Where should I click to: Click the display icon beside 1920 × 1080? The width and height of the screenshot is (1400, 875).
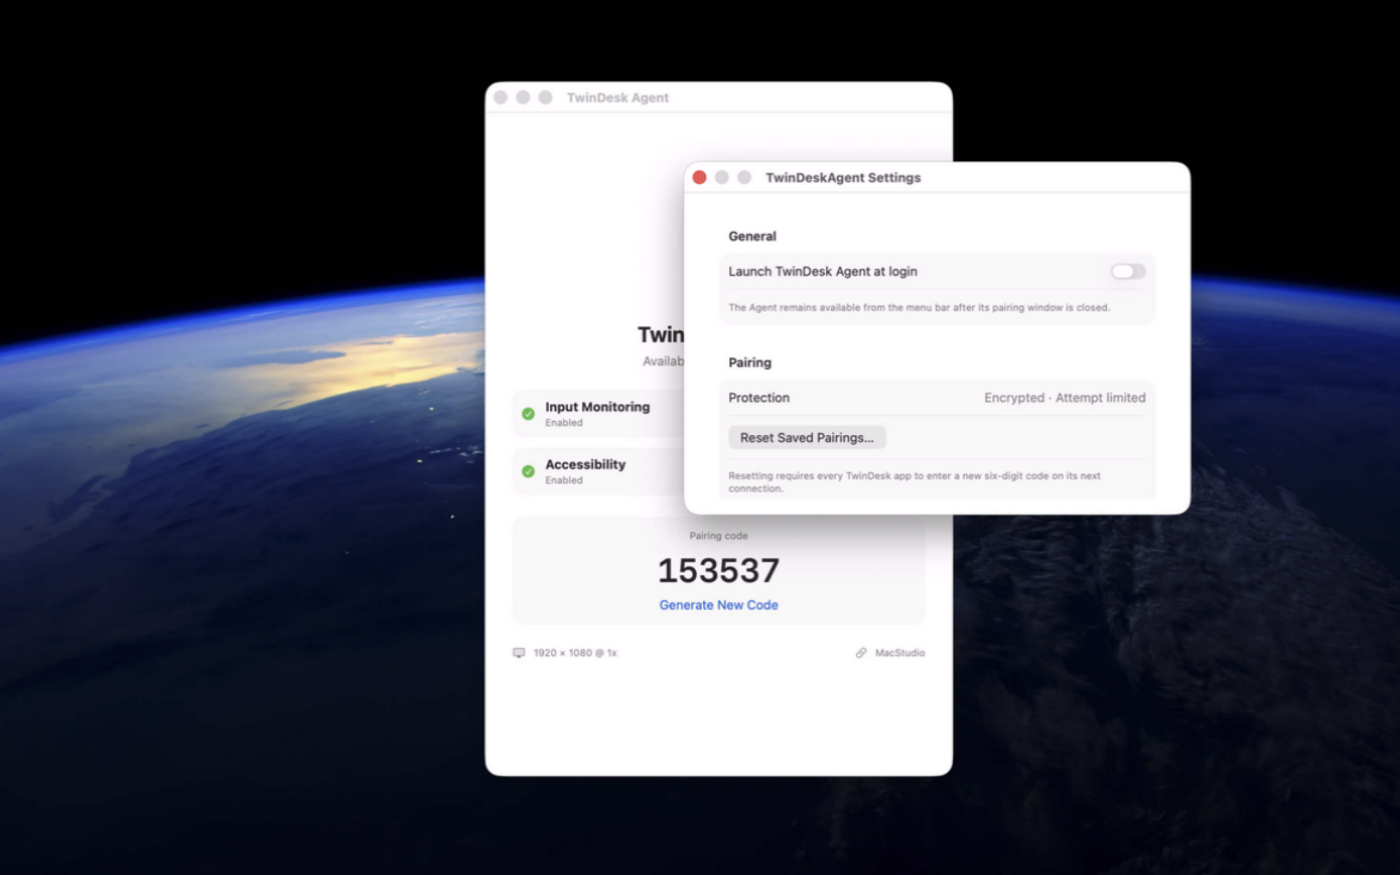[x=519, y=653]
